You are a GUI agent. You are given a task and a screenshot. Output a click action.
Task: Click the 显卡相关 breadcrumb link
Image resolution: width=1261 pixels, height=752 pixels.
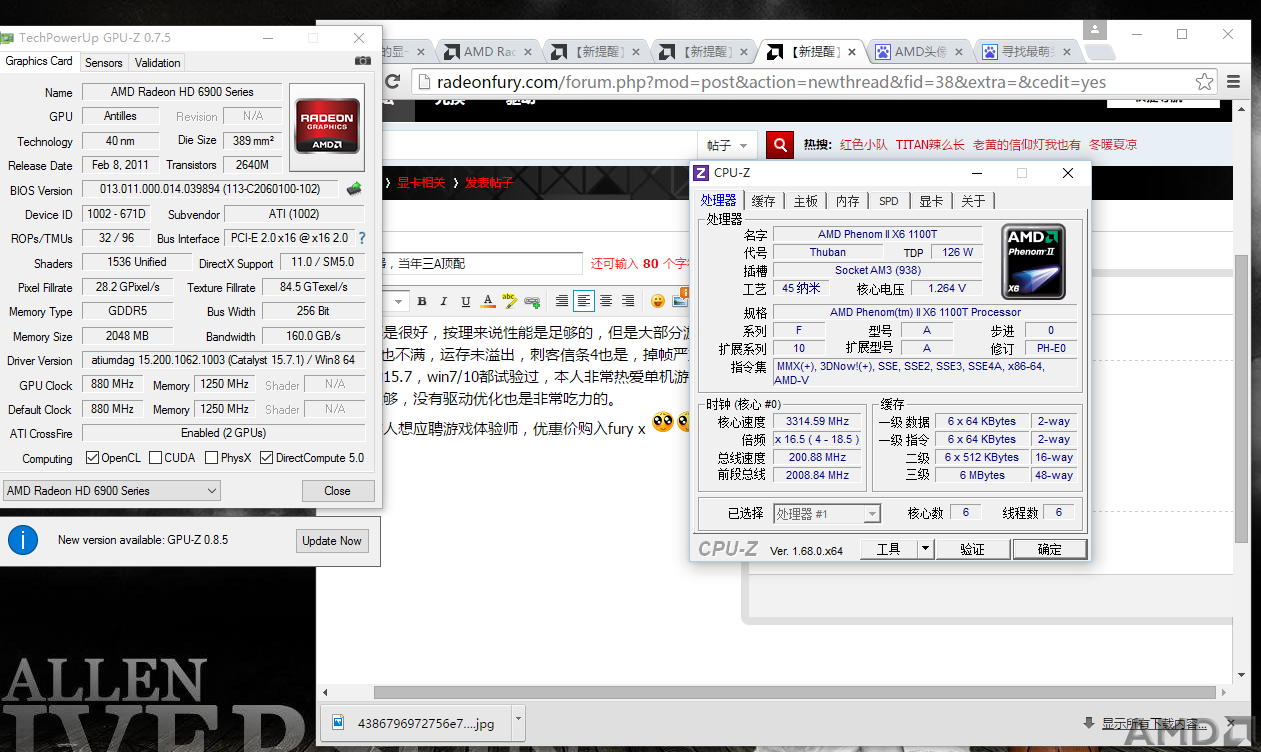tap(421, 183)
